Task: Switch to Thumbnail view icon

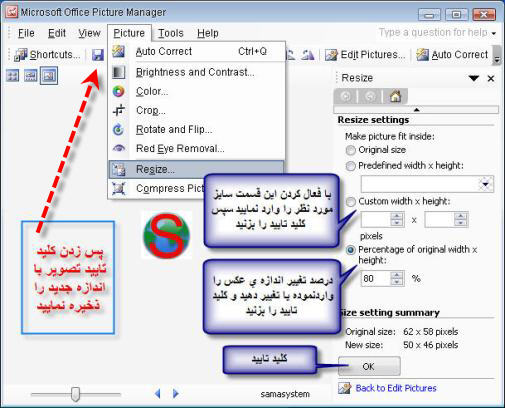Action: click(13, 76)
